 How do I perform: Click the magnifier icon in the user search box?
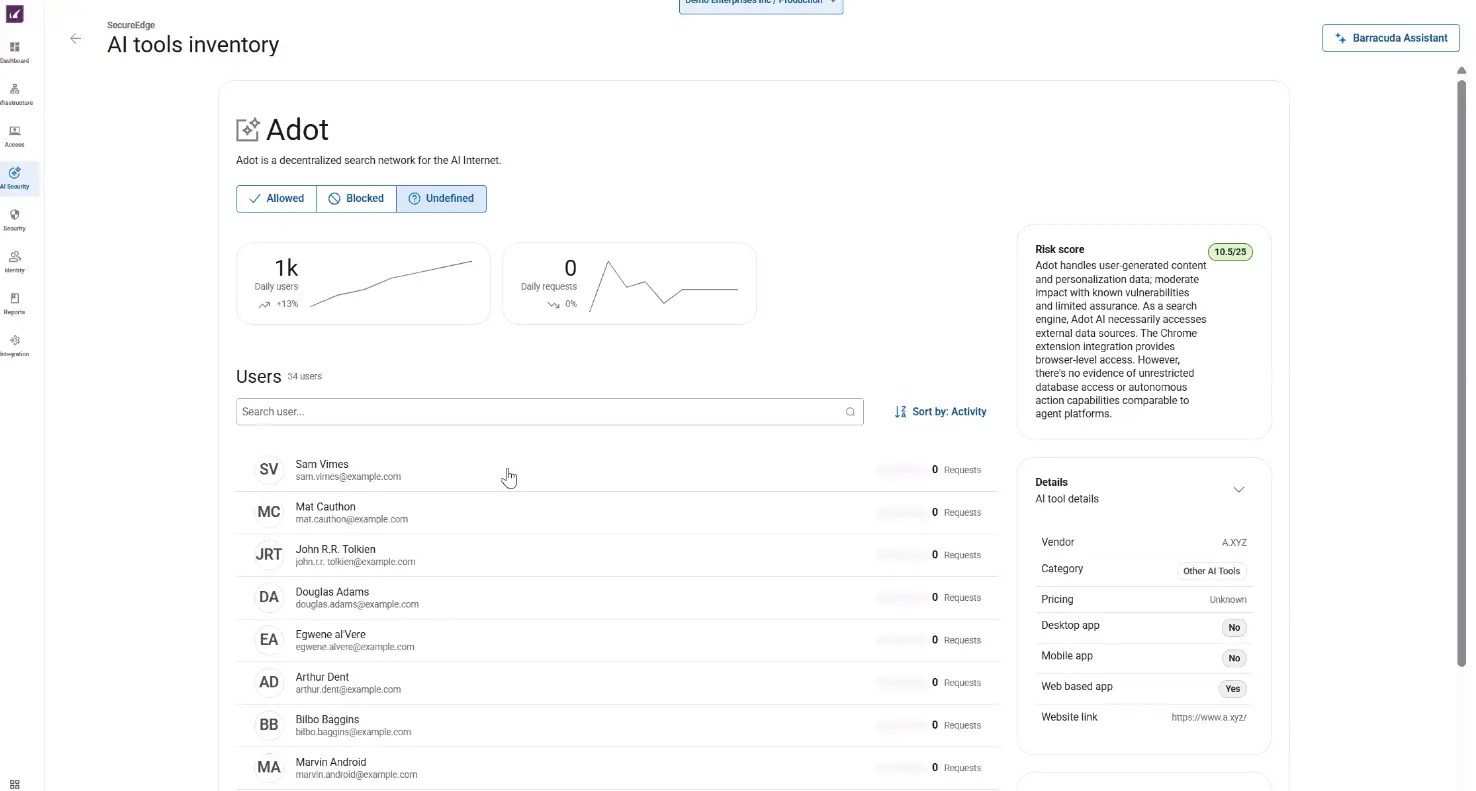click(850, 412)
